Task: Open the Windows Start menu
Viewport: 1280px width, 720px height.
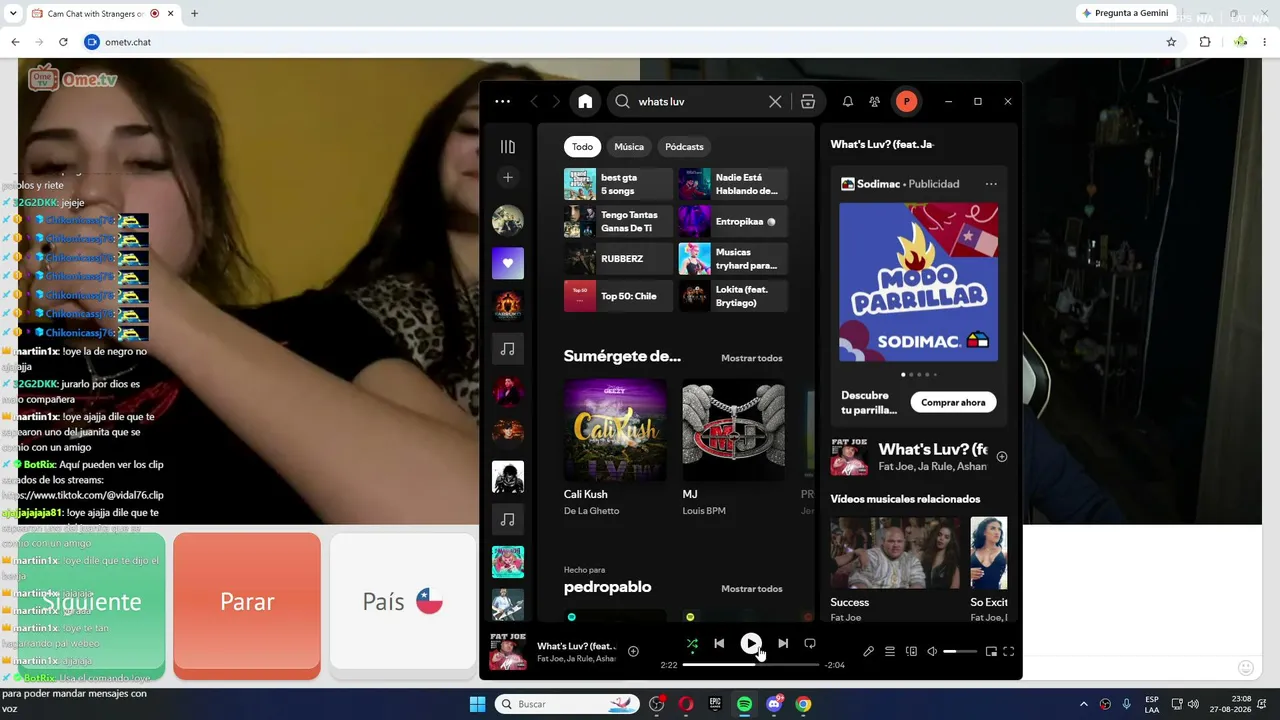Action: pyautogui.click(x=477, y=704)
